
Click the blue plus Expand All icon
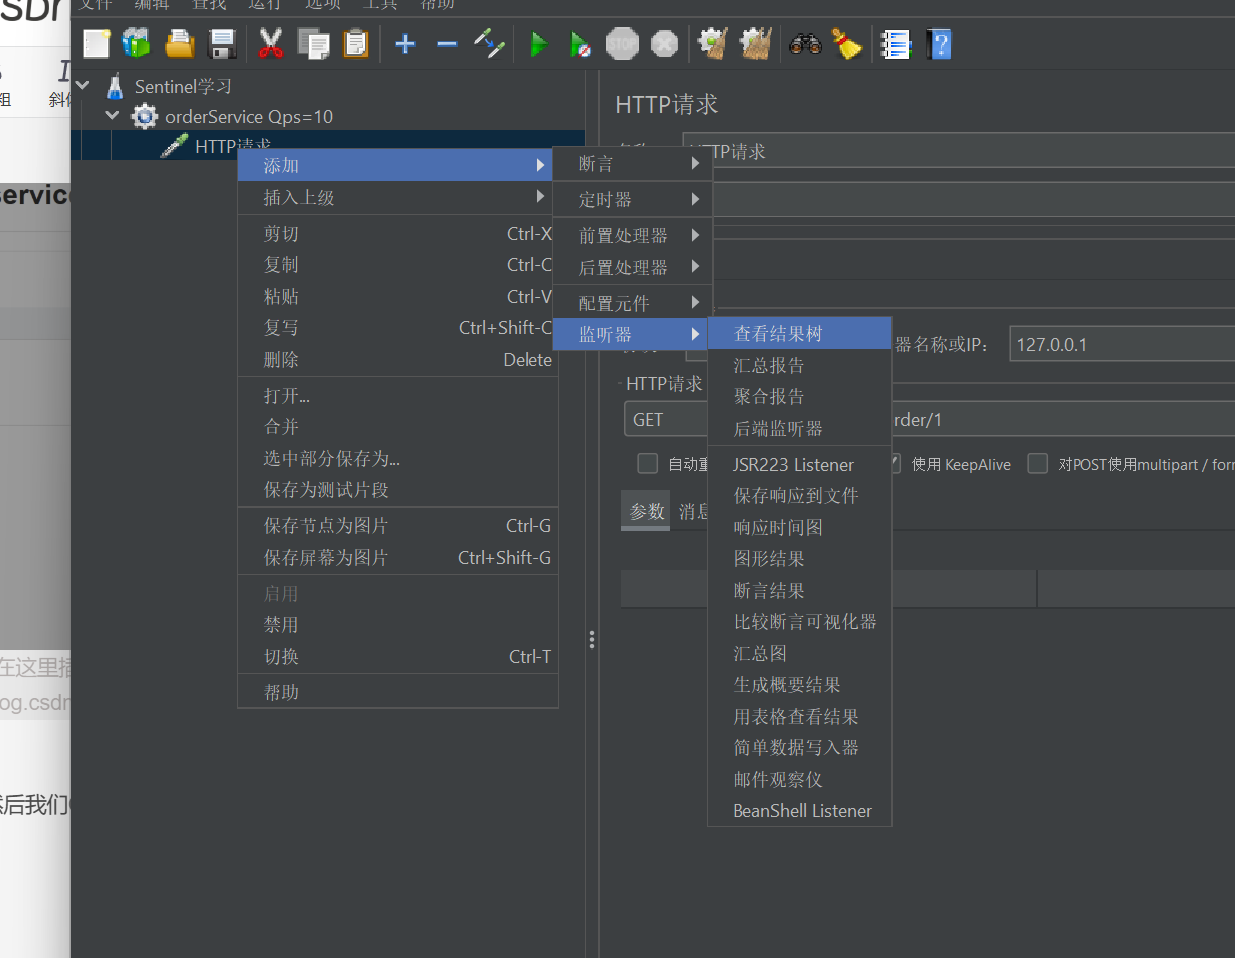click(405, 44)
